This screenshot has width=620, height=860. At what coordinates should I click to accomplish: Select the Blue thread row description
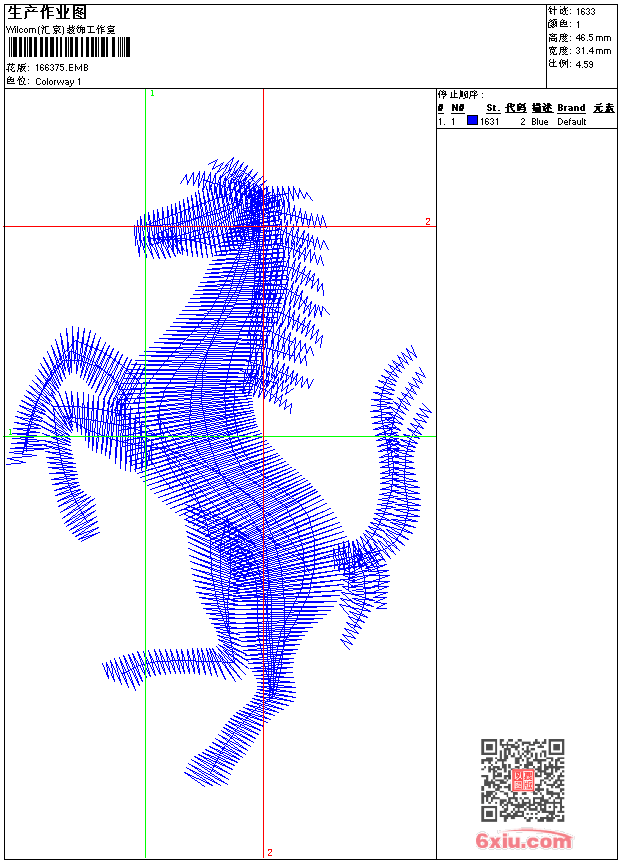[540, 121]
